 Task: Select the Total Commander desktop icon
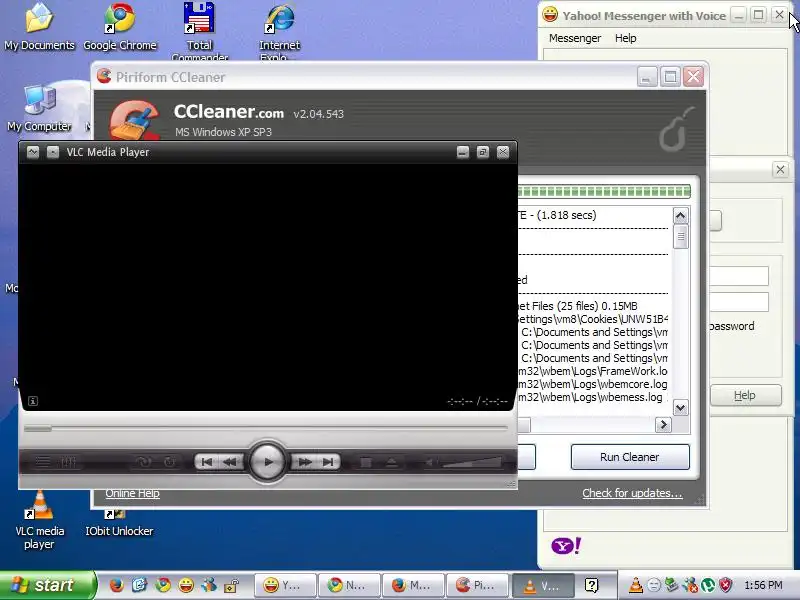[199, 31]
